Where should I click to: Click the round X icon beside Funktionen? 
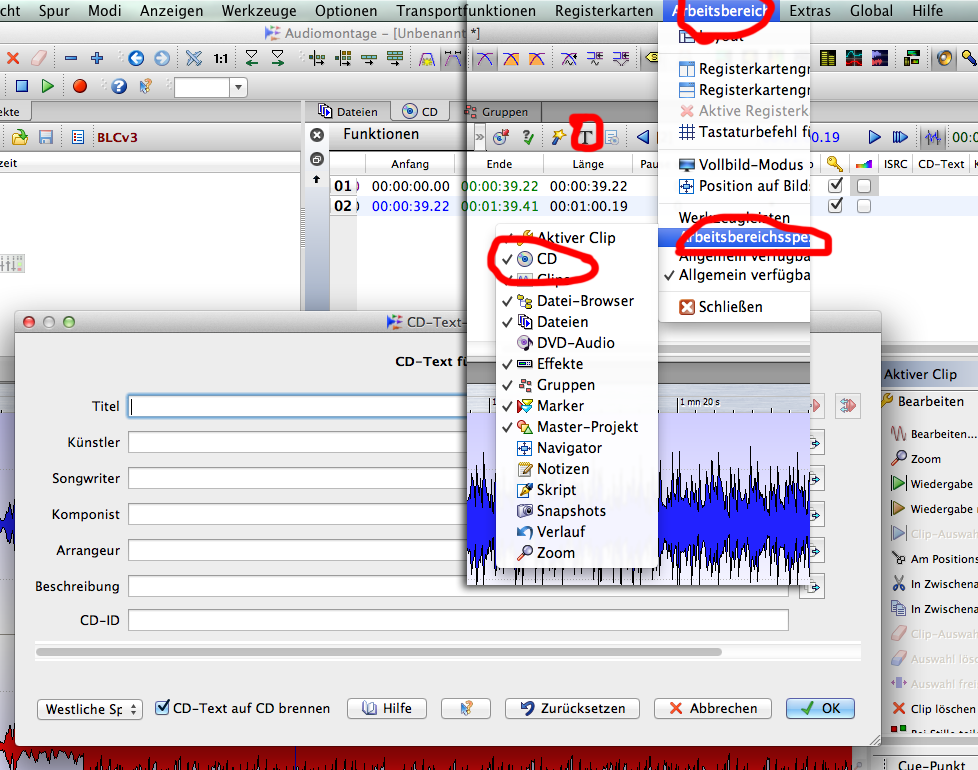pos(317,135)
